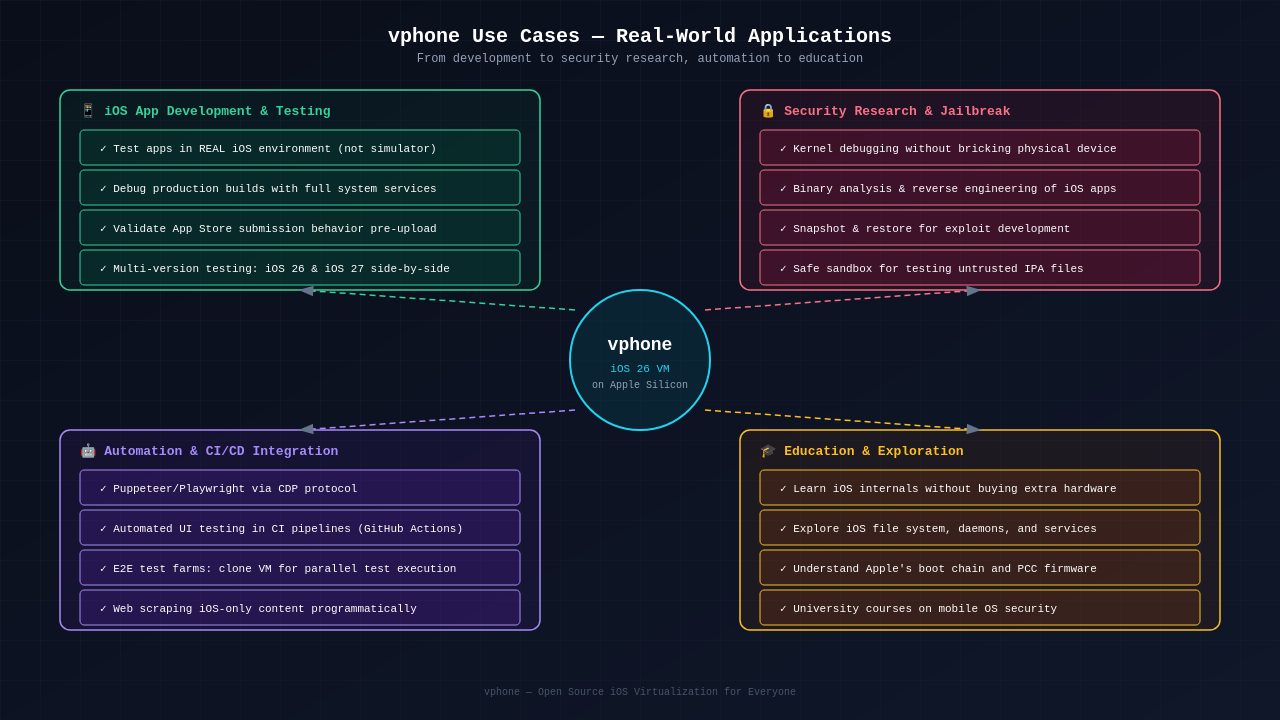Select 'Safe sandbox for testing untrusted IPA files'
1280x720 pixels.
click(x=980, y=268)
